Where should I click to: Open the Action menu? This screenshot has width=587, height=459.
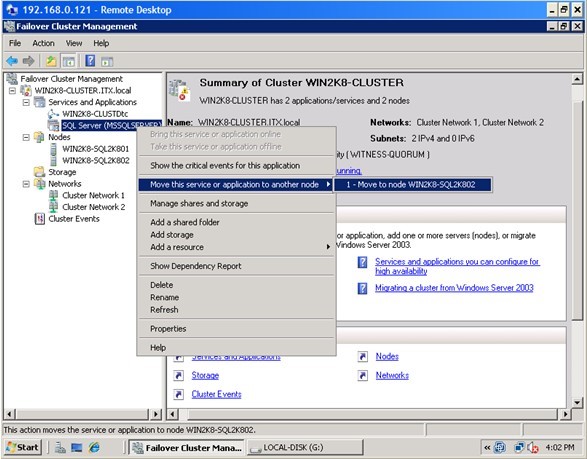click(43, 43)
